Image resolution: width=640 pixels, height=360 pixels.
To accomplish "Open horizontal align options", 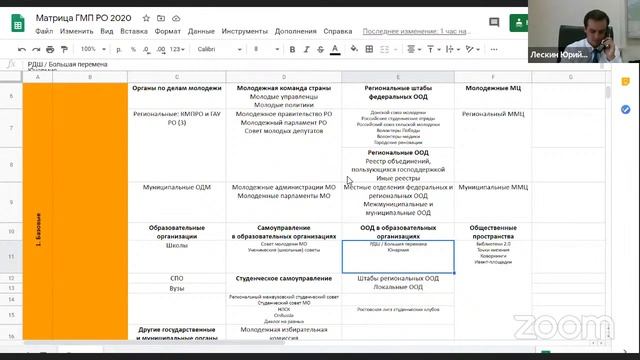I will (414, 49).
